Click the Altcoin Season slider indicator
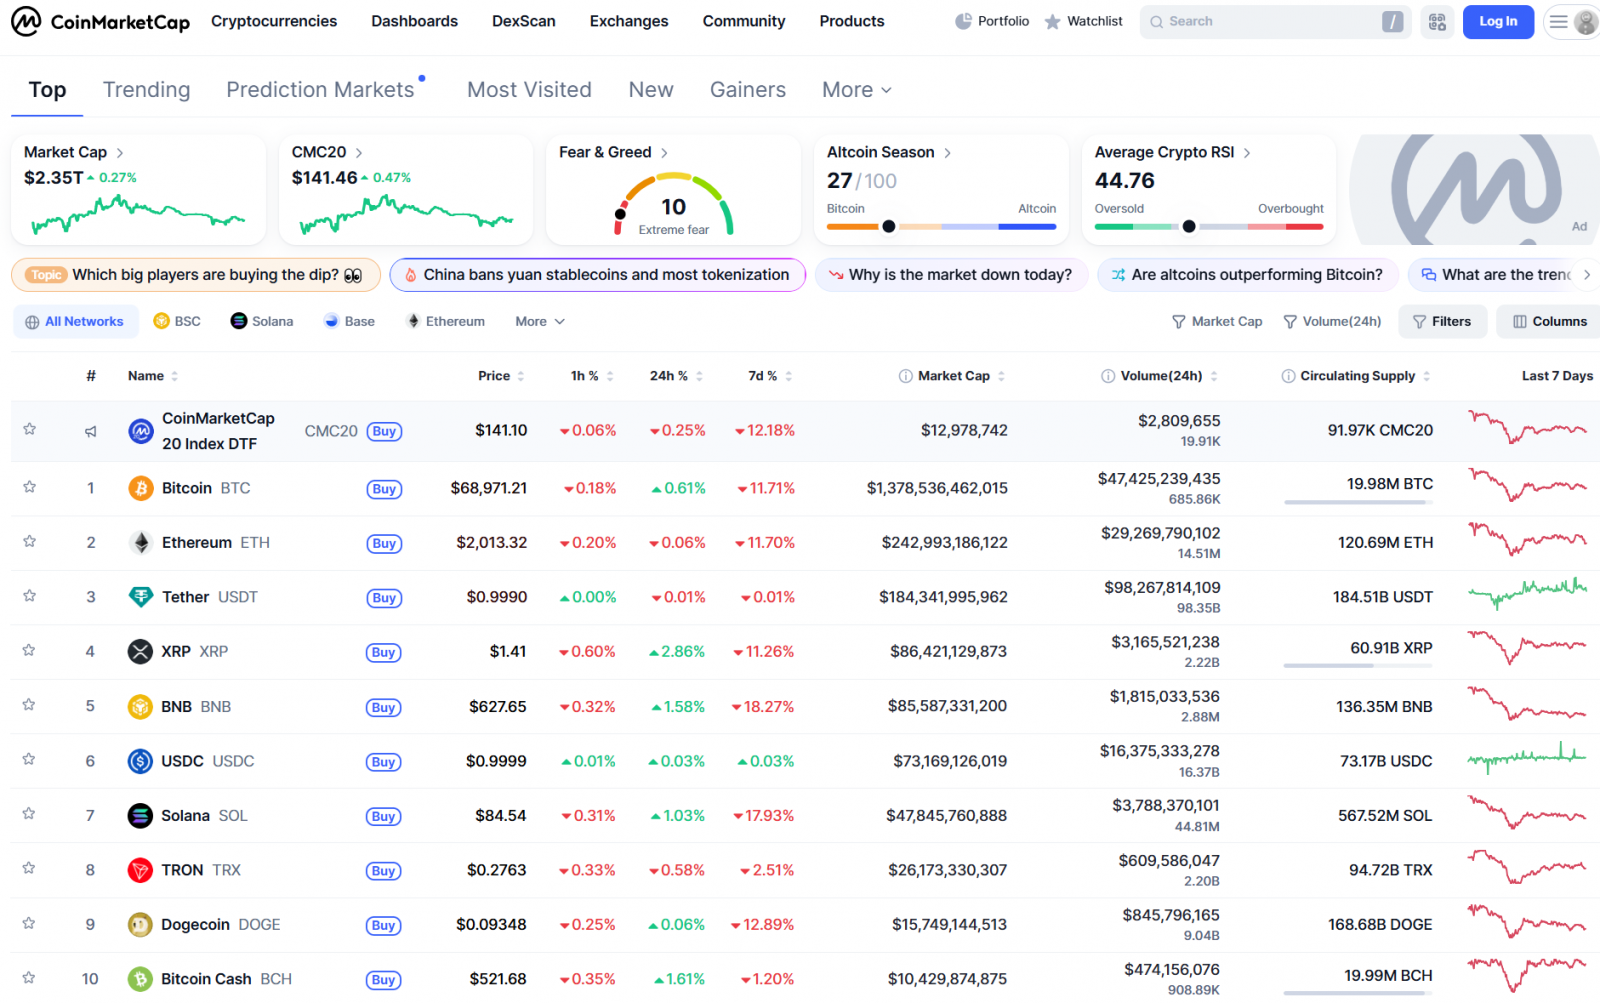The width and height of the screenshot is (1600, 1003). click(889, 226)
